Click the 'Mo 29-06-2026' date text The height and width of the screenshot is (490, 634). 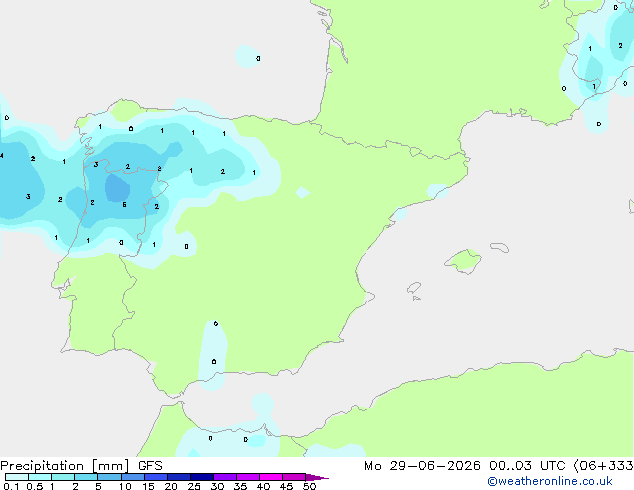pyautogui.click(x=422, y=466)
